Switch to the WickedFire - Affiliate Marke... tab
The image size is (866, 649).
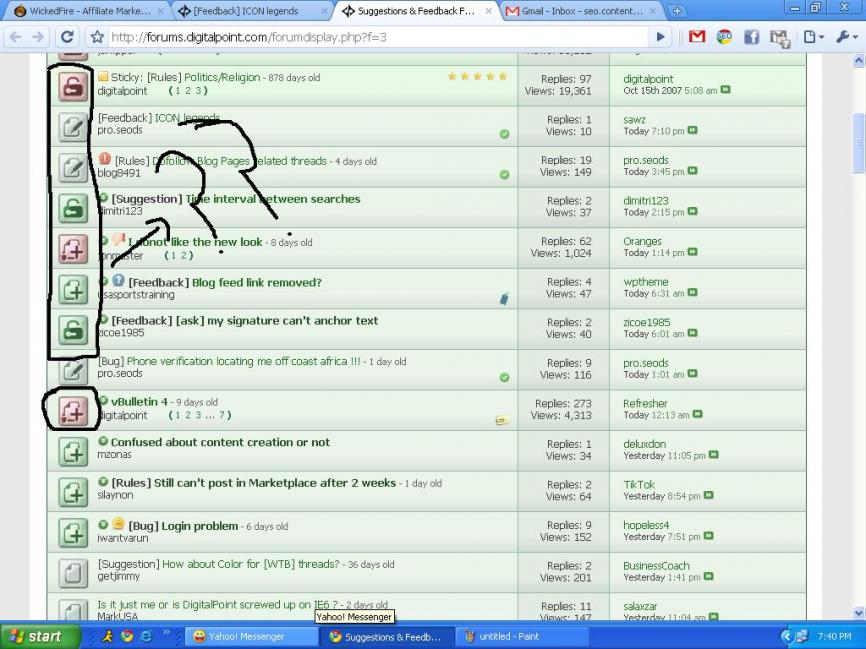(89, 11)
